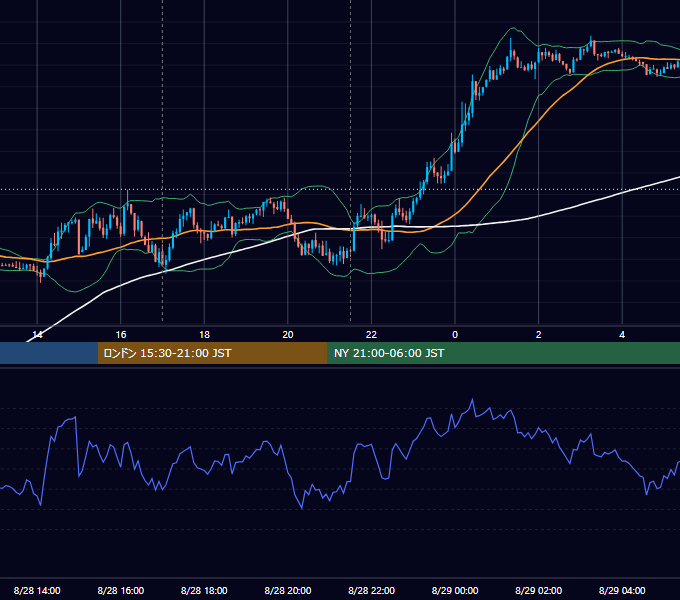Click the hour label 20 on price chart axis

pyautogui.click(x=288, y=335)
